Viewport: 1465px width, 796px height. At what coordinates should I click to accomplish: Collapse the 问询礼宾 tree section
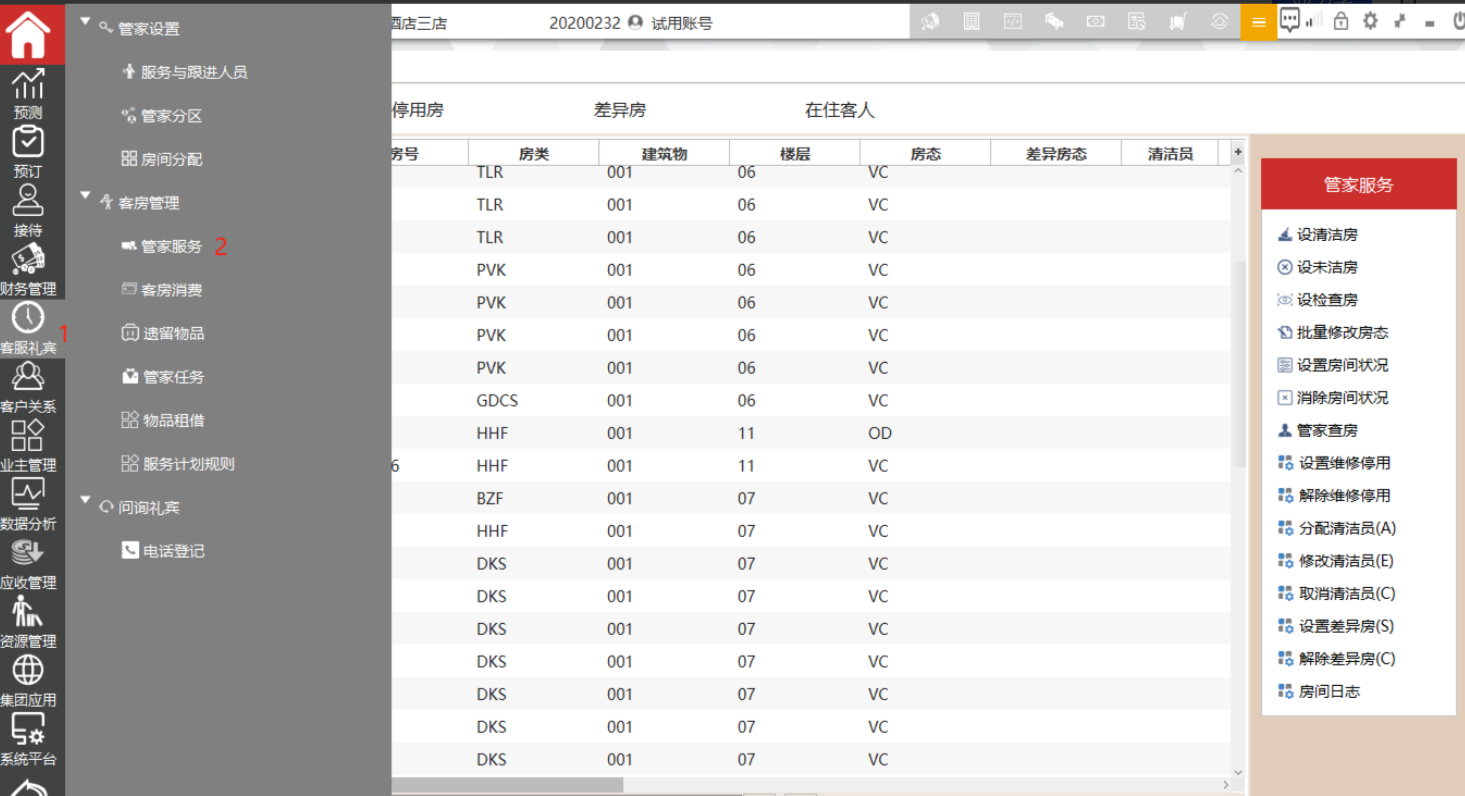[85, 501]
